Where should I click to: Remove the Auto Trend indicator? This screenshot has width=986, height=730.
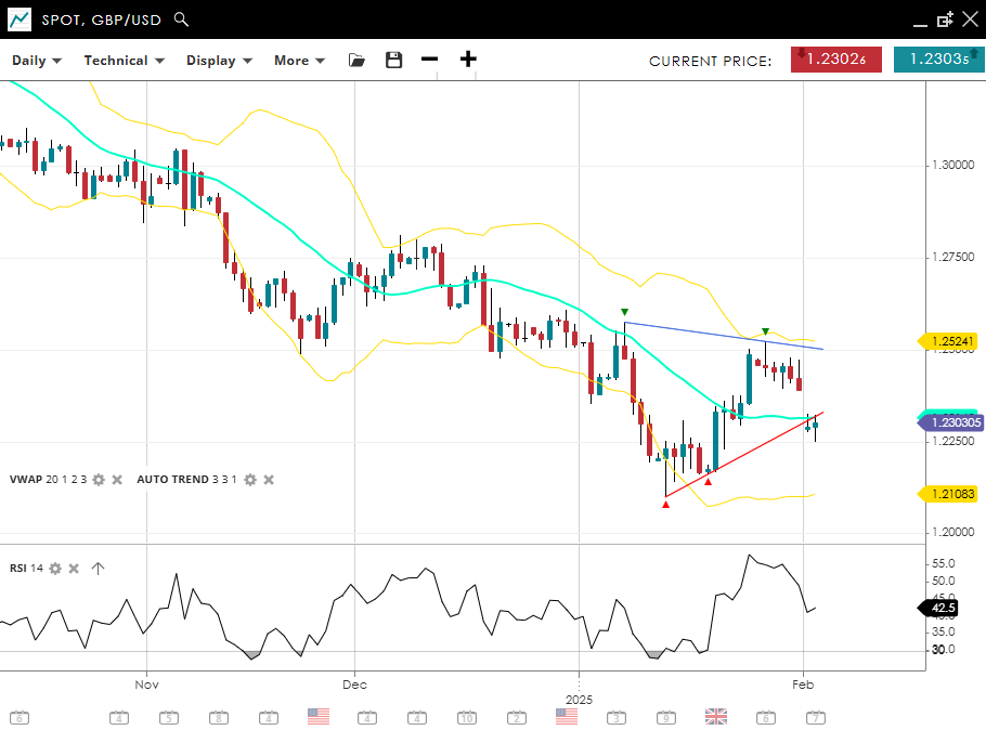tap(269, 480)
